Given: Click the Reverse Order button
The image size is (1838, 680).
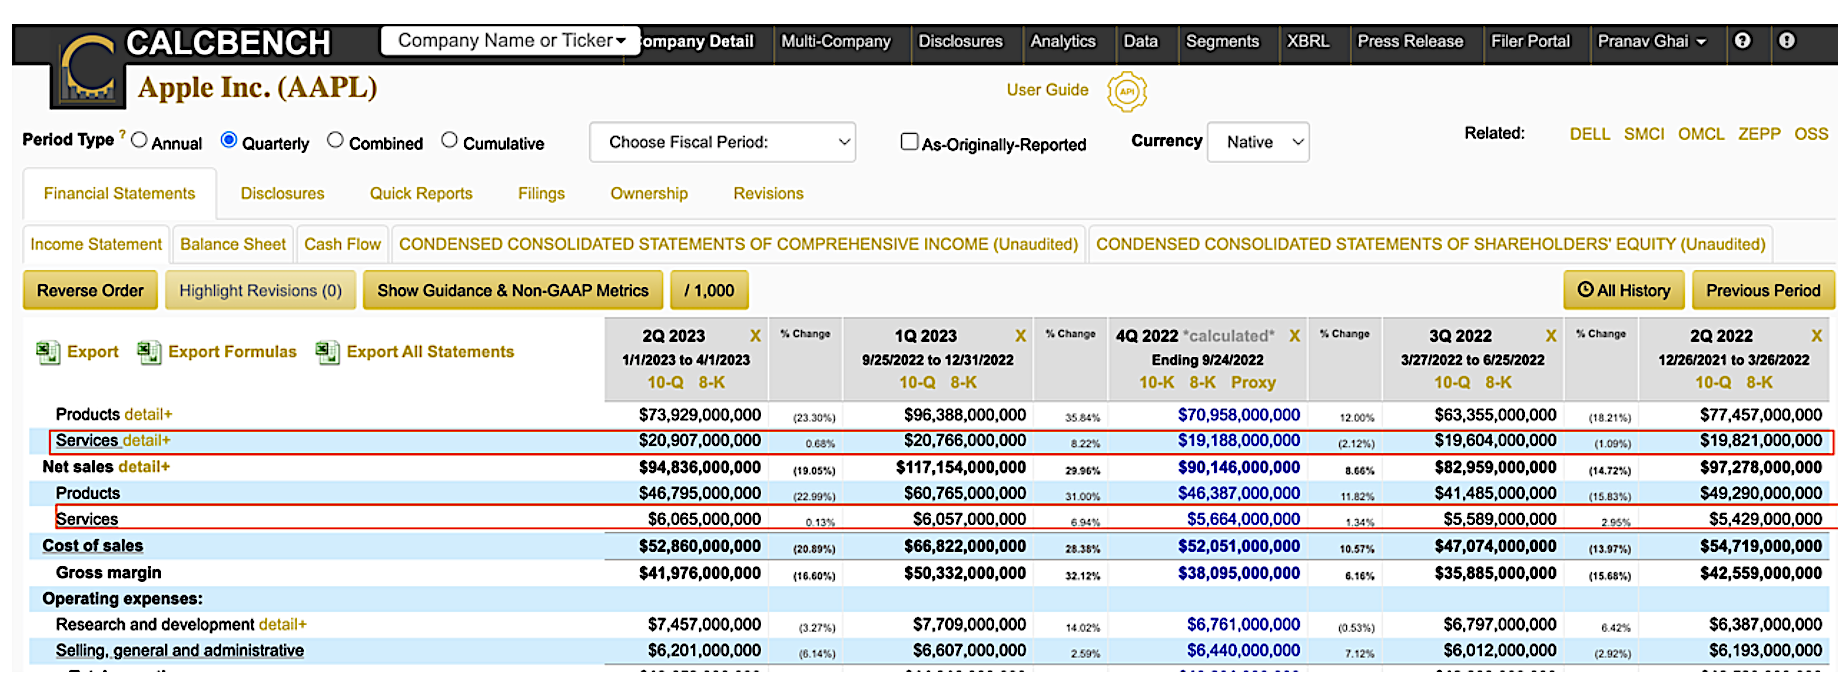Looking at the screenshot, I should (90, 291).
